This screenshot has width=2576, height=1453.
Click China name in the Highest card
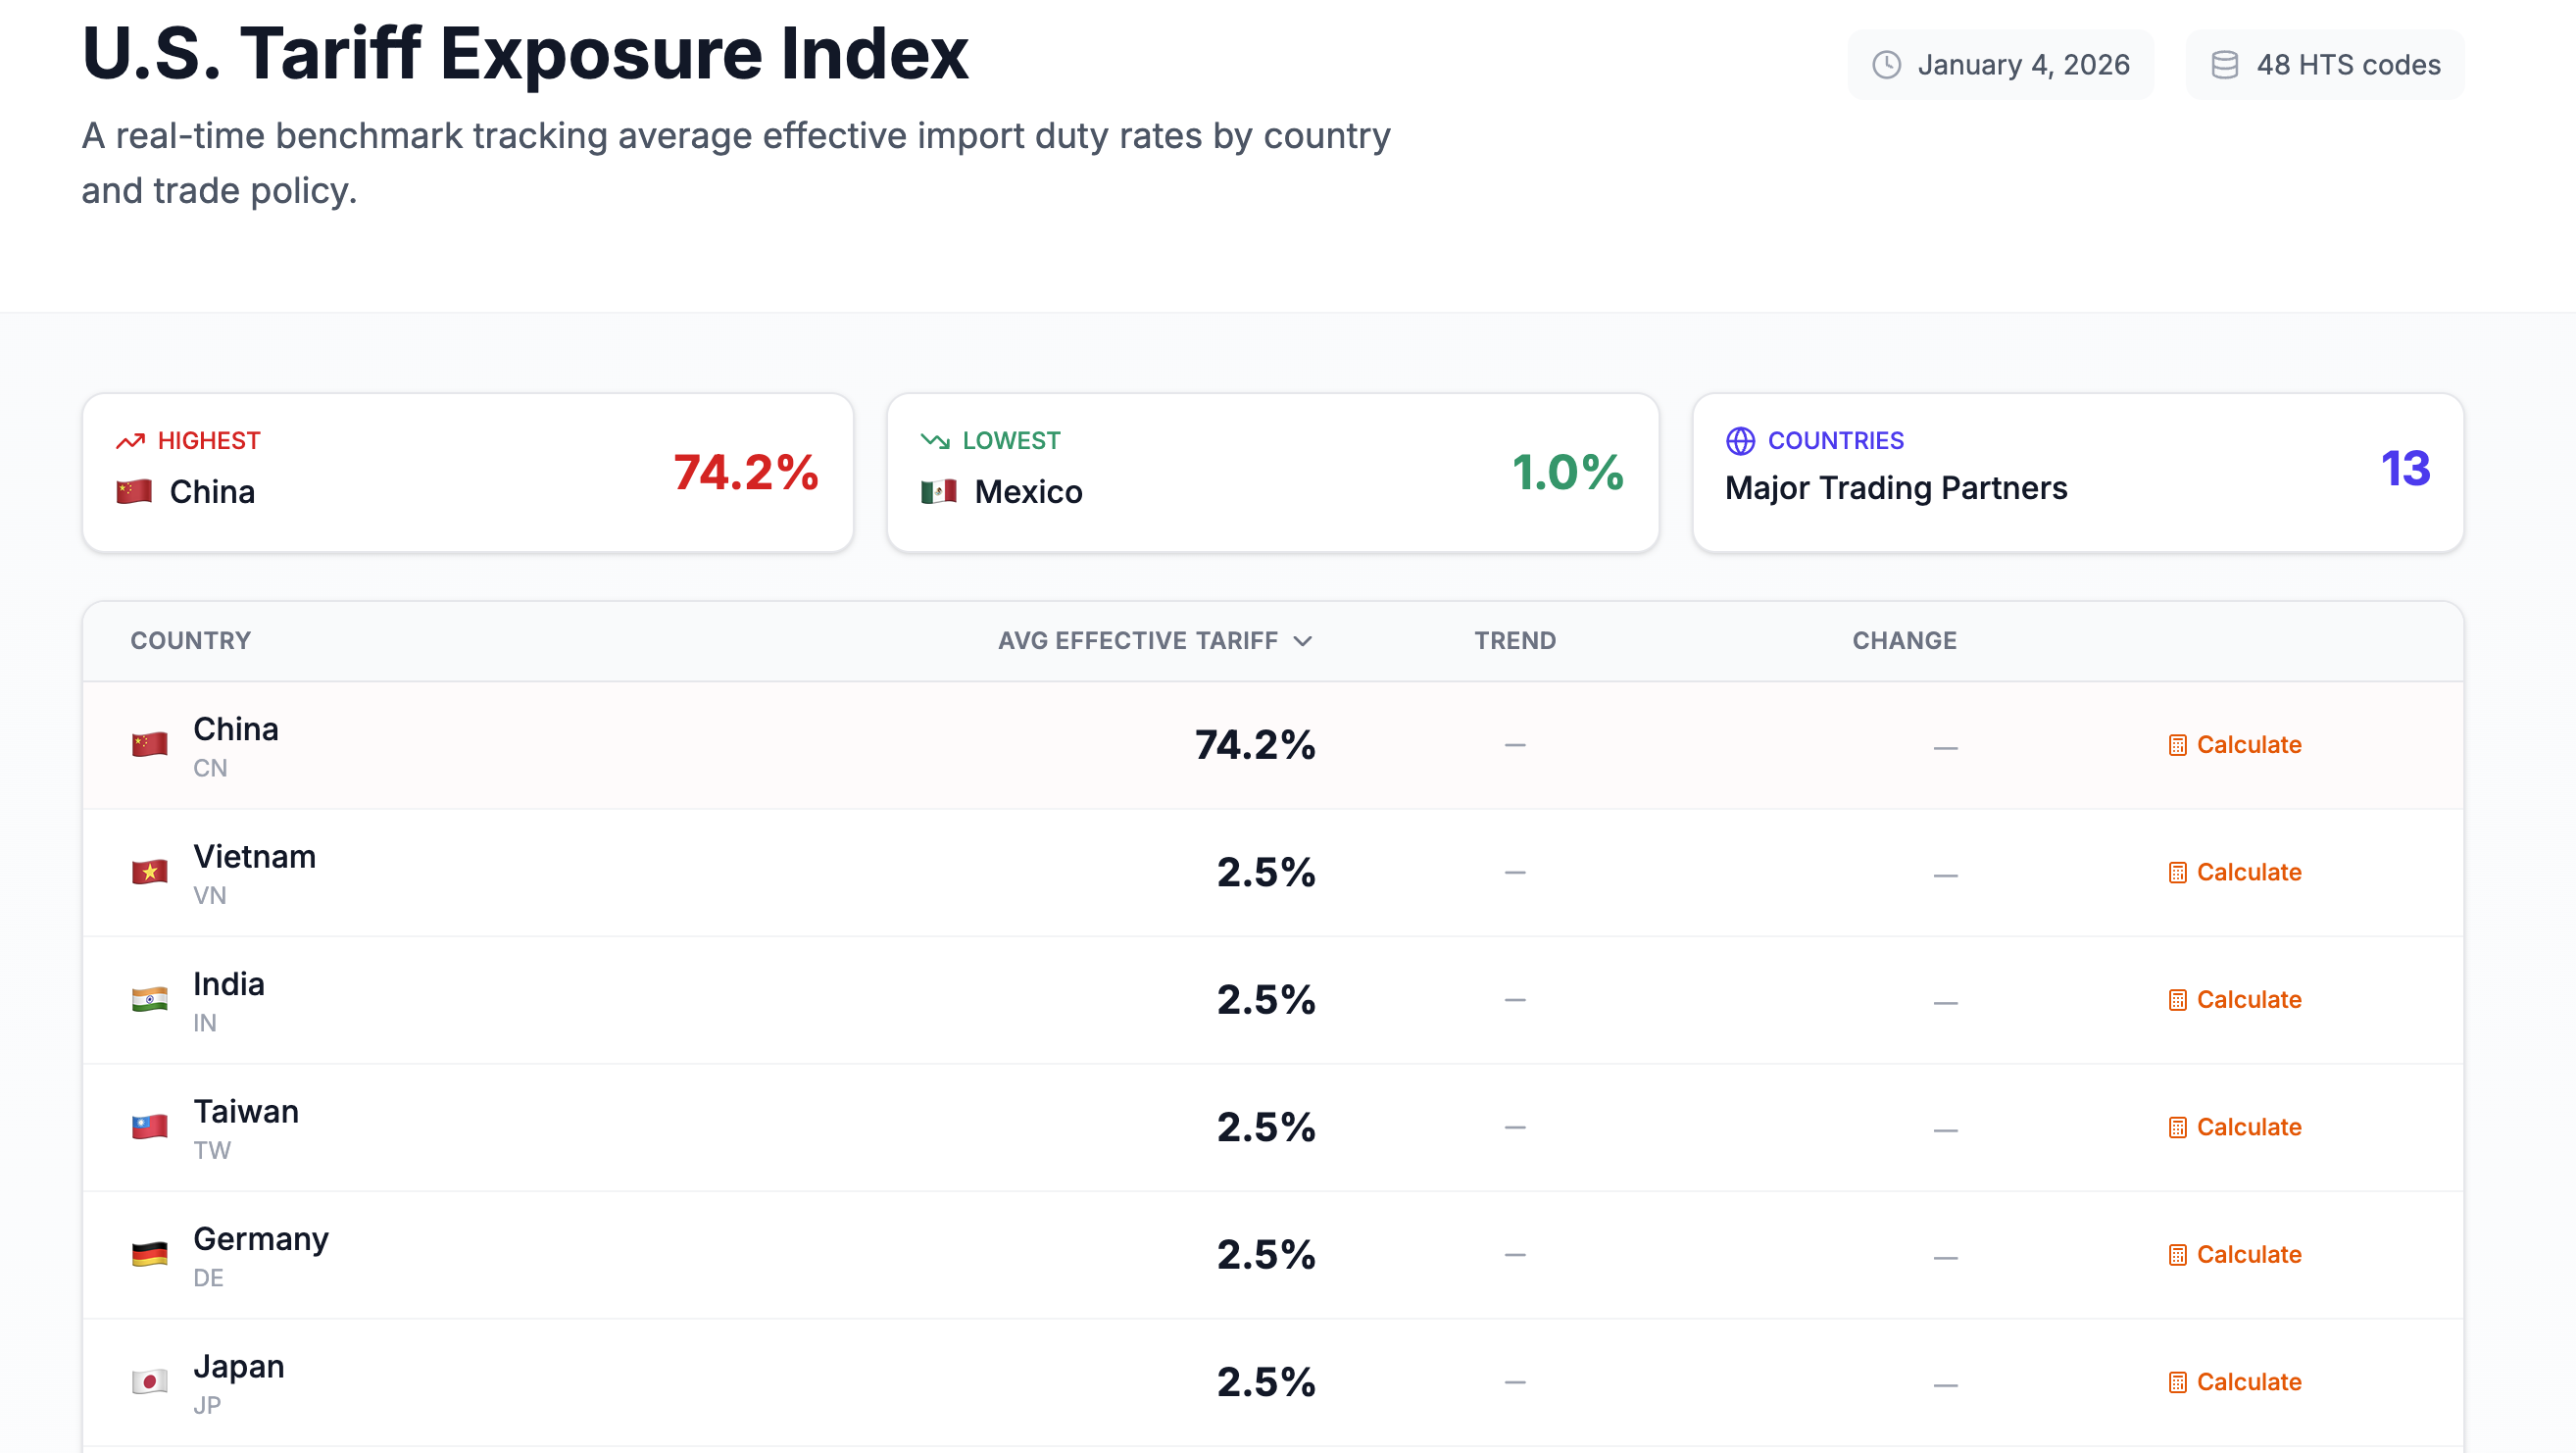212,492
